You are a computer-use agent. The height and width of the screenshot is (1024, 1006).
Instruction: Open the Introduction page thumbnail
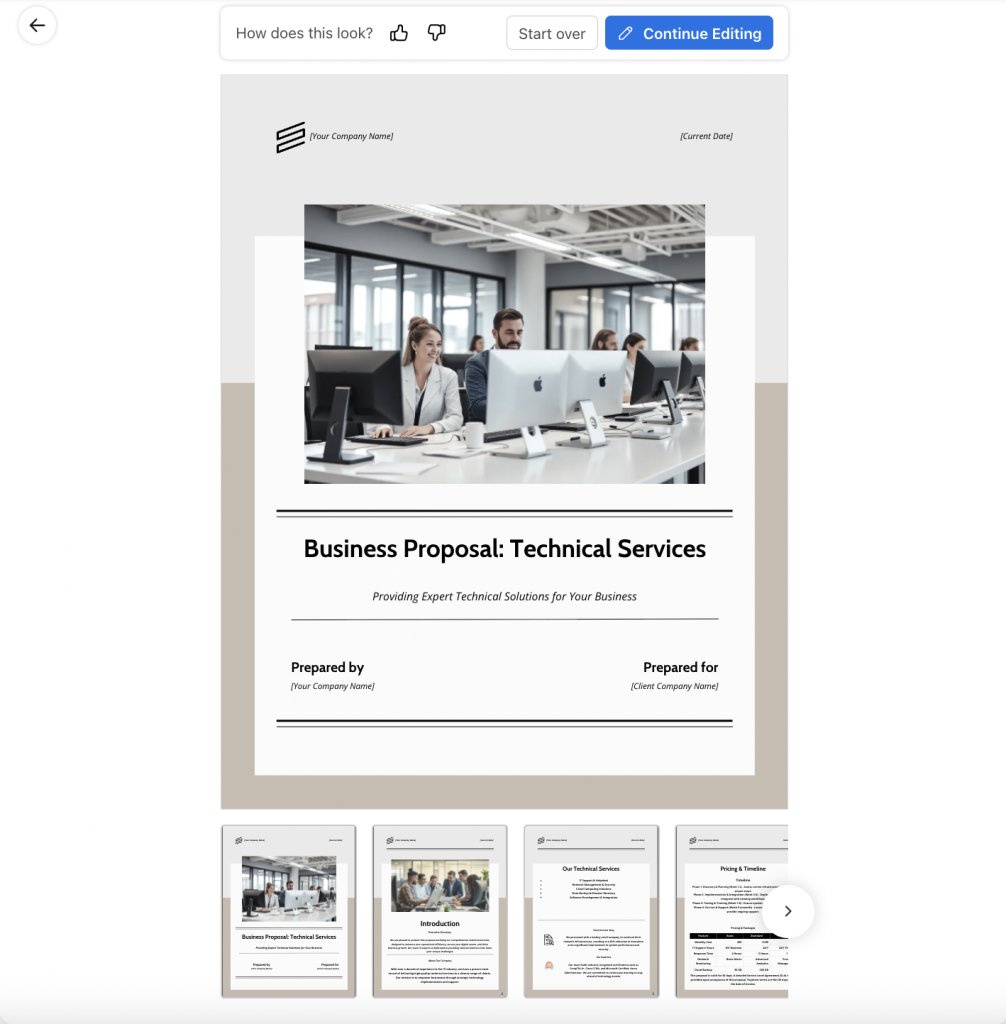(x=440, y=911)
